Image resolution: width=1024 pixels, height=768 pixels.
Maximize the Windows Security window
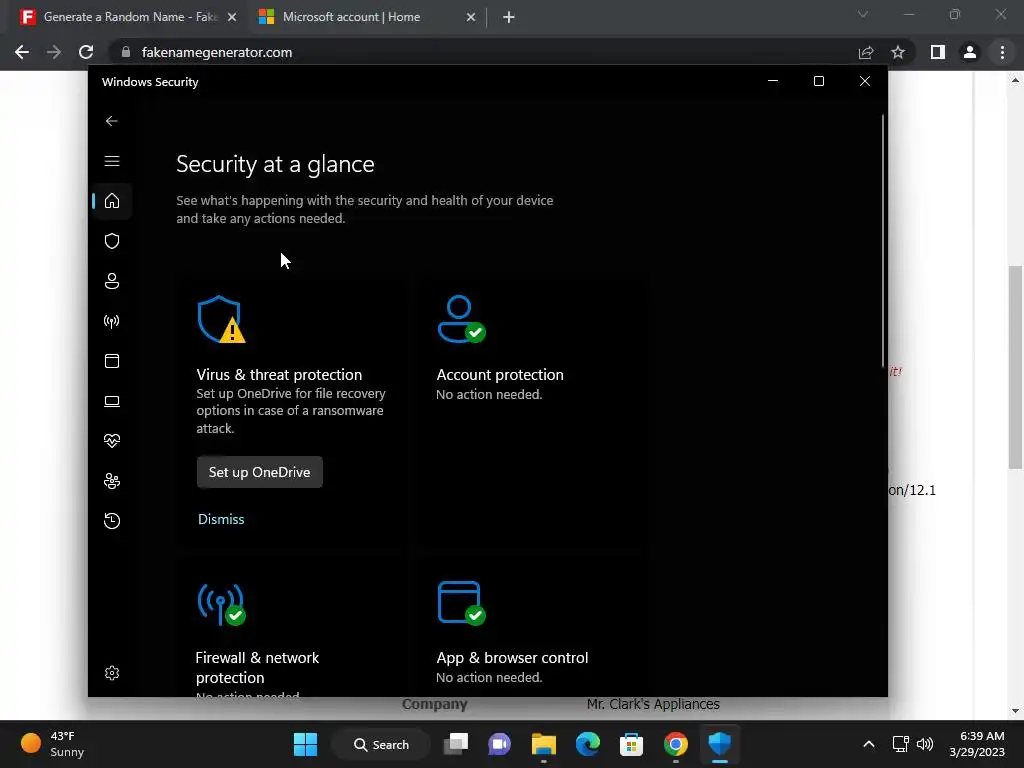click(x=819, y=81)
